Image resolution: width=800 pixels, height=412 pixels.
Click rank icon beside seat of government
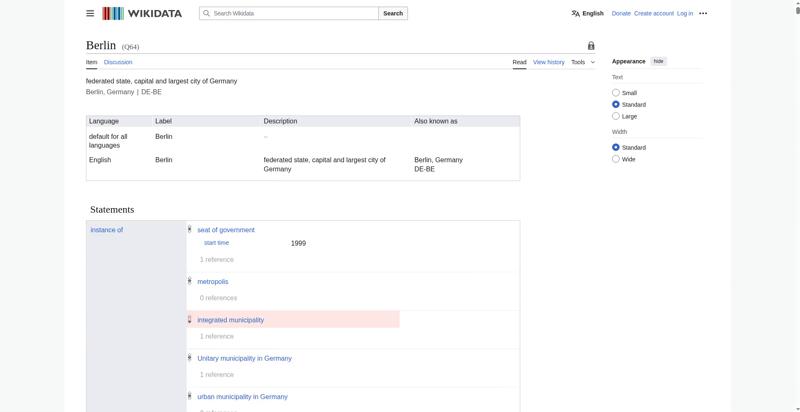click(x=190, y=230)
